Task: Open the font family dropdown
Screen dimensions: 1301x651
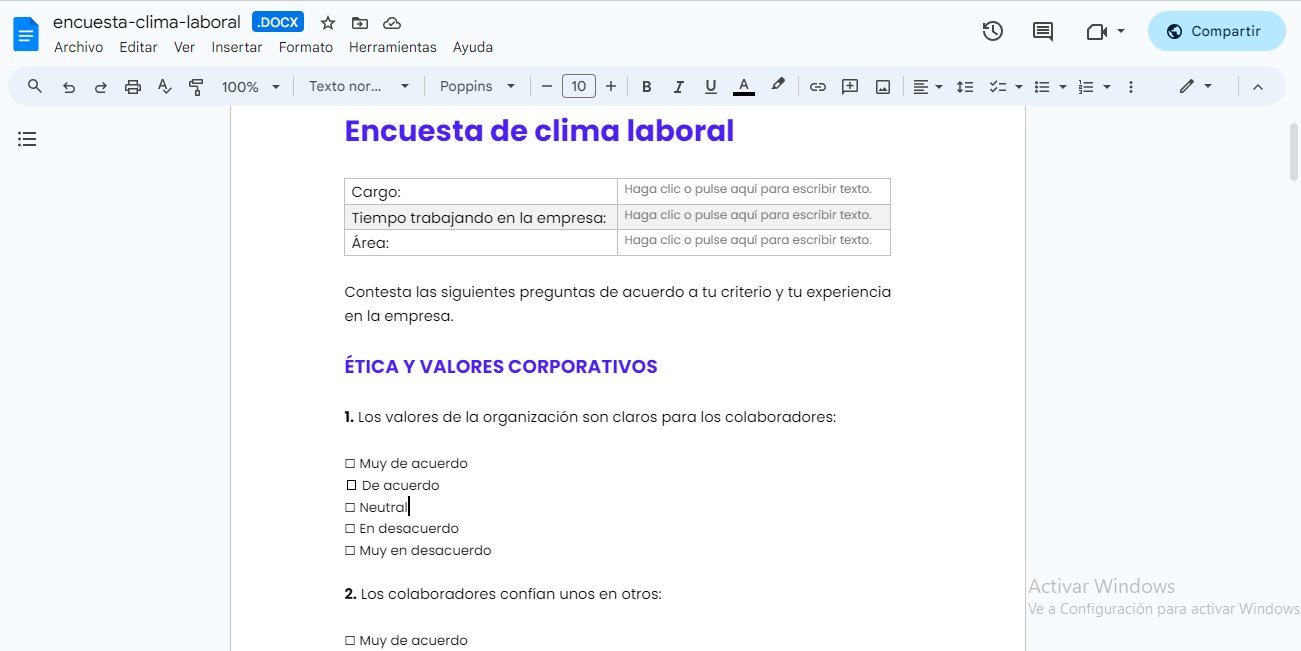Action: [477, 86]
